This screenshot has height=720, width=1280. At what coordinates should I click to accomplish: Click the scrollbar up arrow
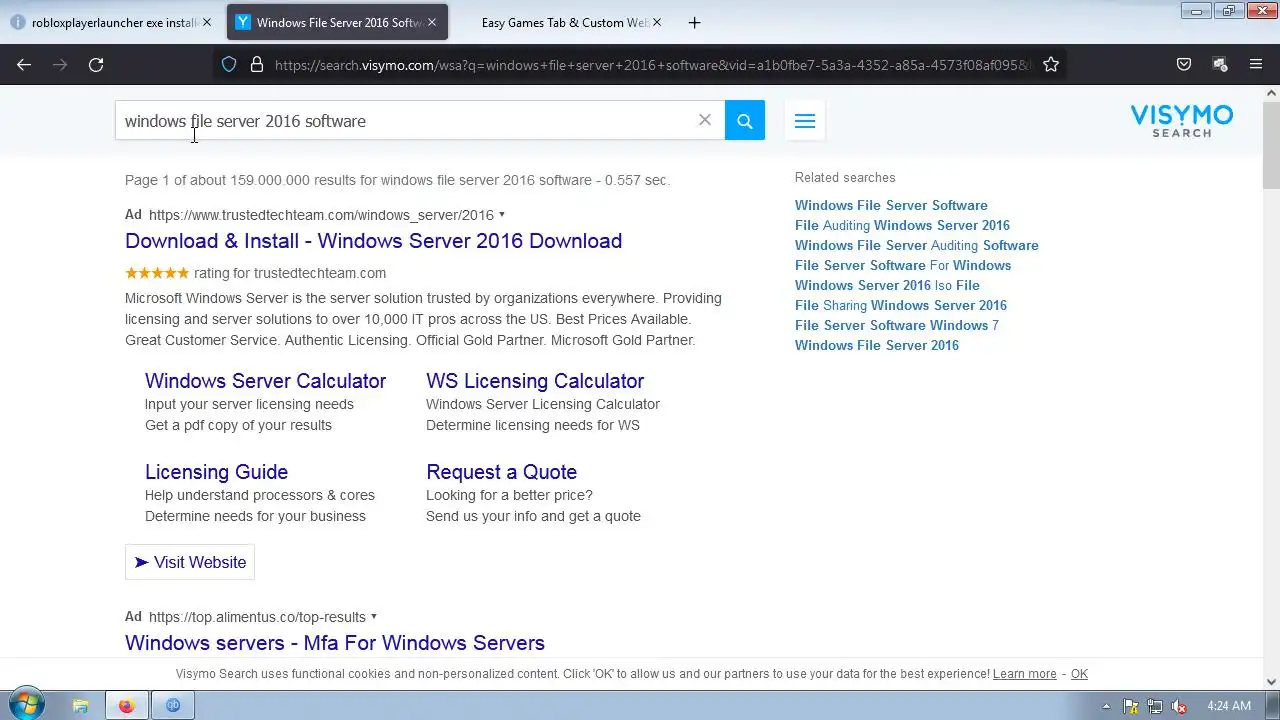(1271, 93)
